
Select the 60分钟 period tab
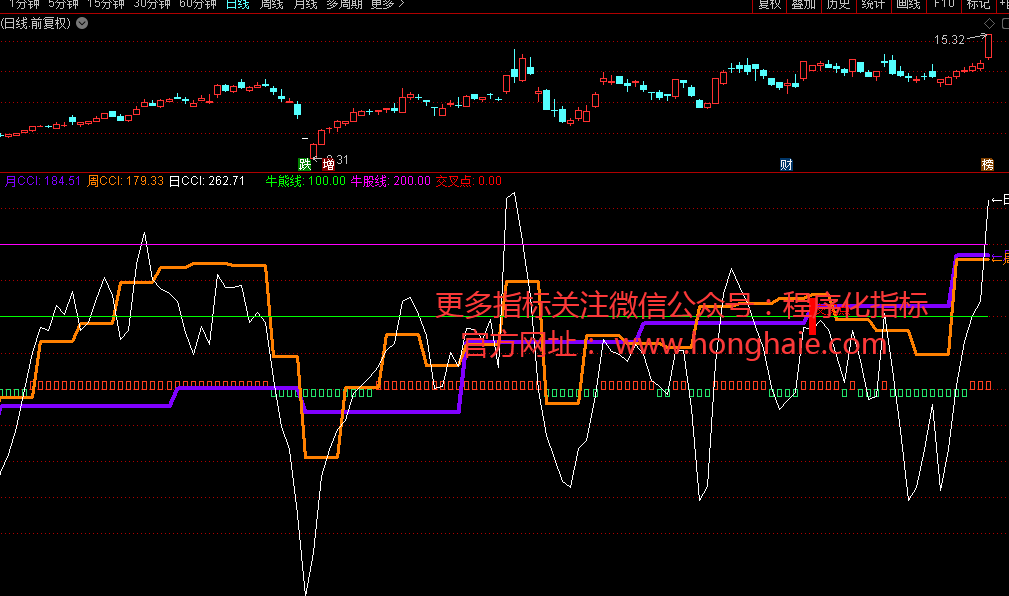pyautogui.click(x=198, y=4)
